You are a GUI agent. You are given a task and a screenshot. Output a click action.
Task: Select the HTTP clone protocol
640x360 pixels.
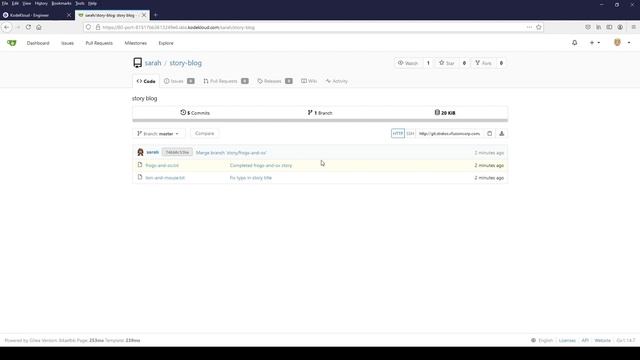coord(398,133)
